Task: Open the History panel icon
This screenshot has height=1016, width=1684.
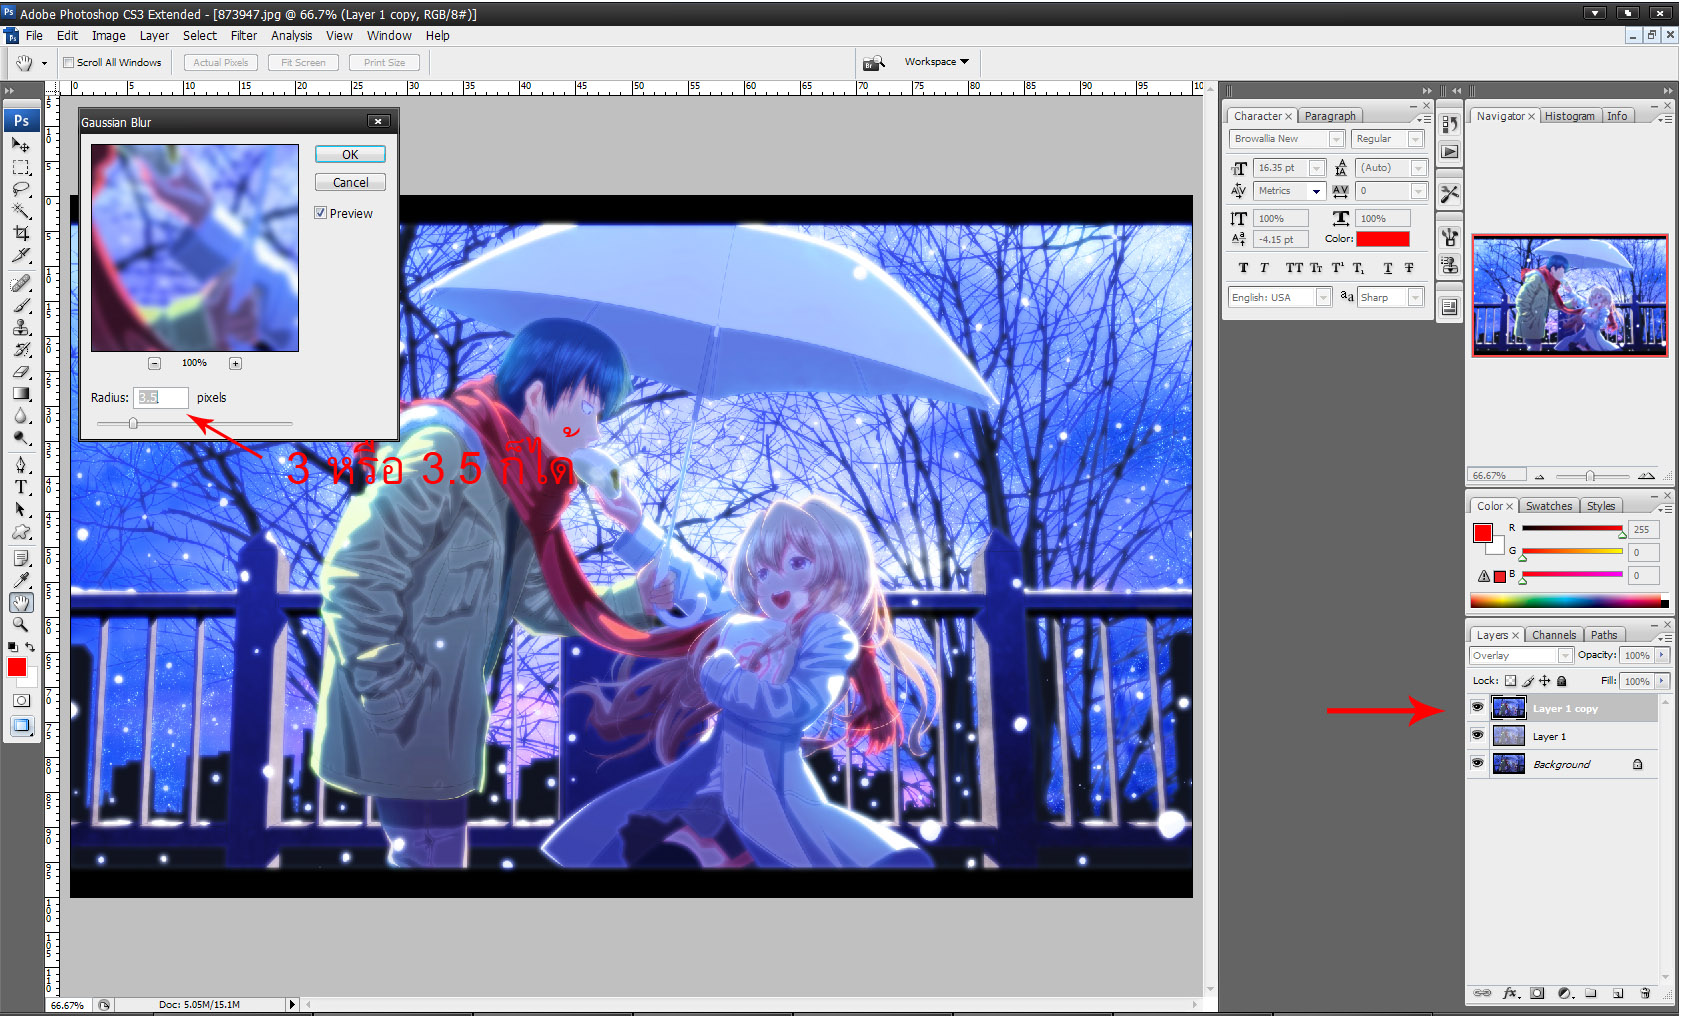Action: (x=1449, y=124)
